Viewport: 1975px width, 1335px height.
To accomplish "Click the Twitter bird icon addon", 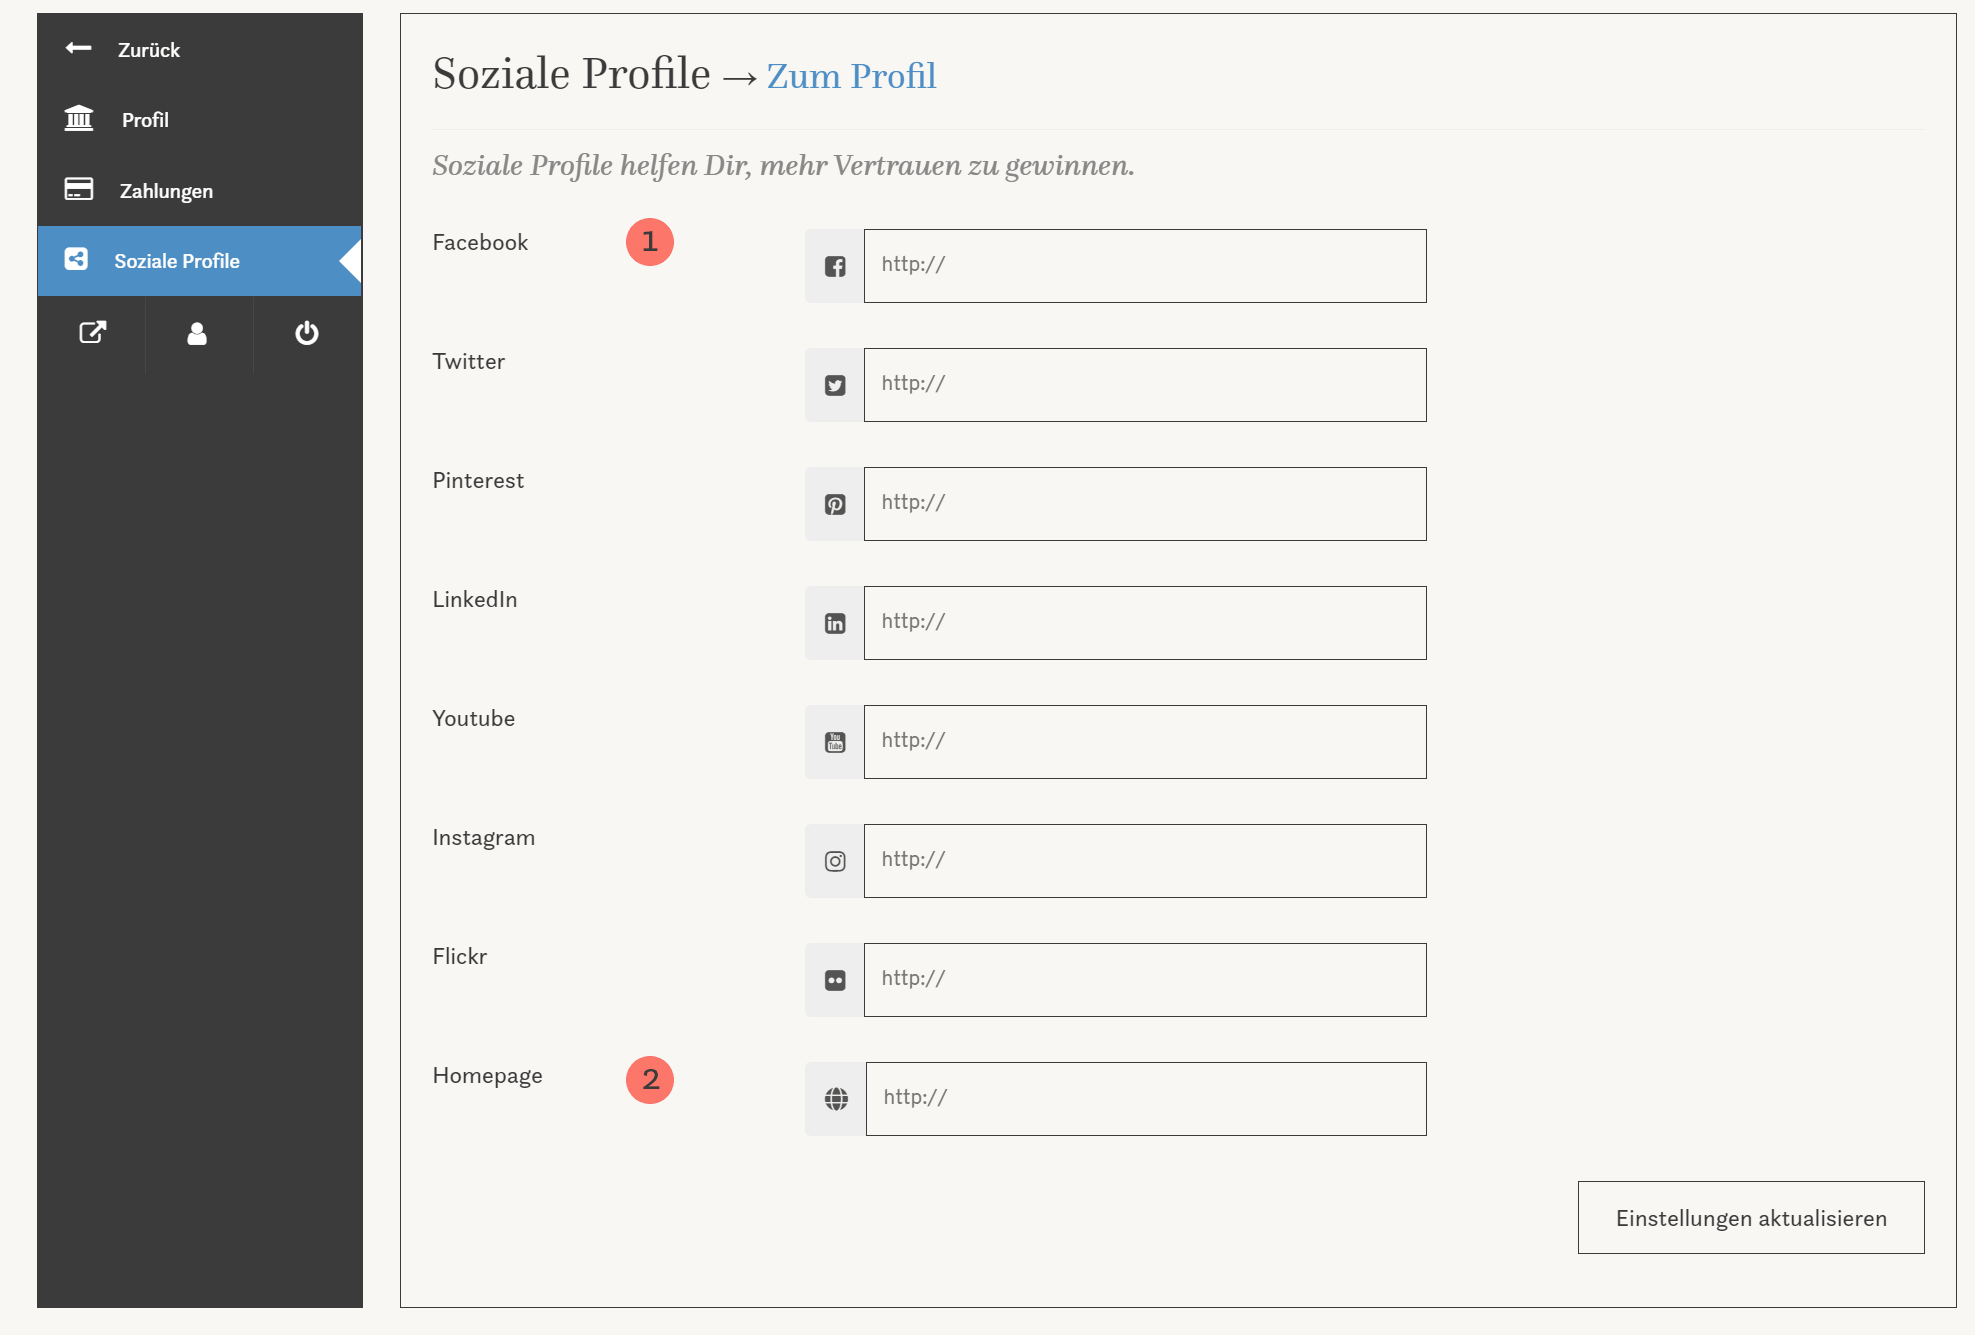I will click(x=835, y=385).
